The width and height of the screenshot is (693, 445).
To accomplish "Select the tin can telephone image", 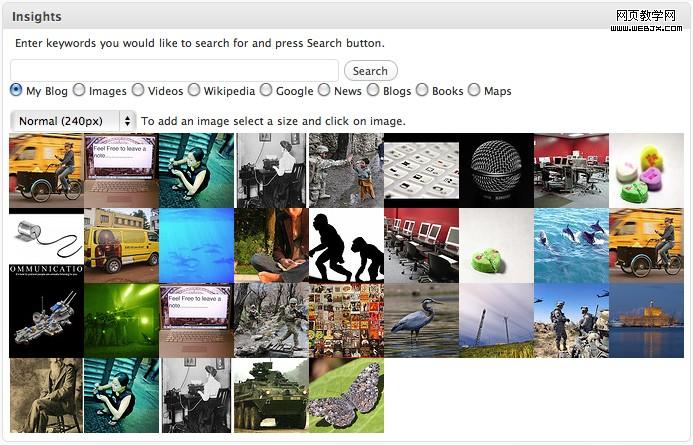I will click(x=46, y=240).
